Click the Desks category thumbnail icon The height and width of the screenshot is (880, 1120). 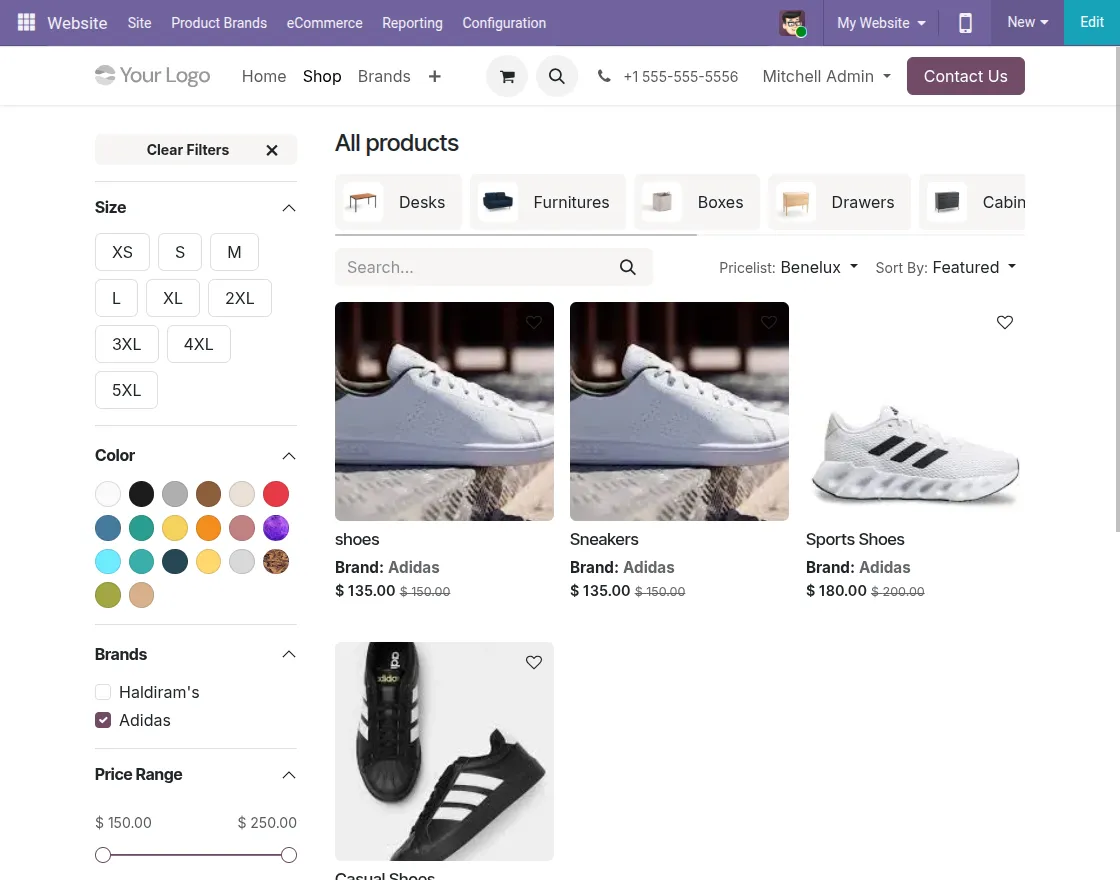tap(363, 202)
